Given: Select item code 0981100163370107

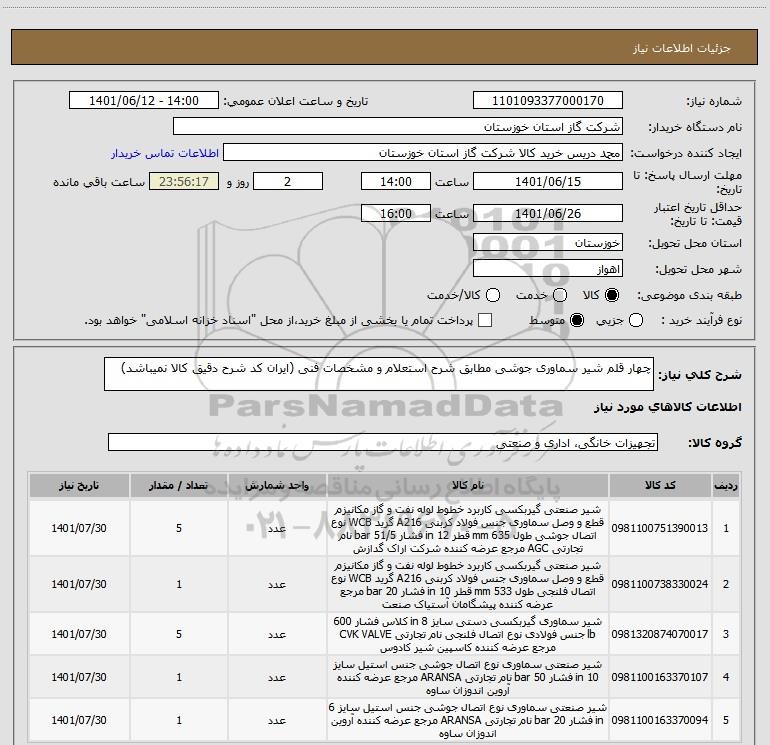Looking at the screenshot, I should point(660,677).
